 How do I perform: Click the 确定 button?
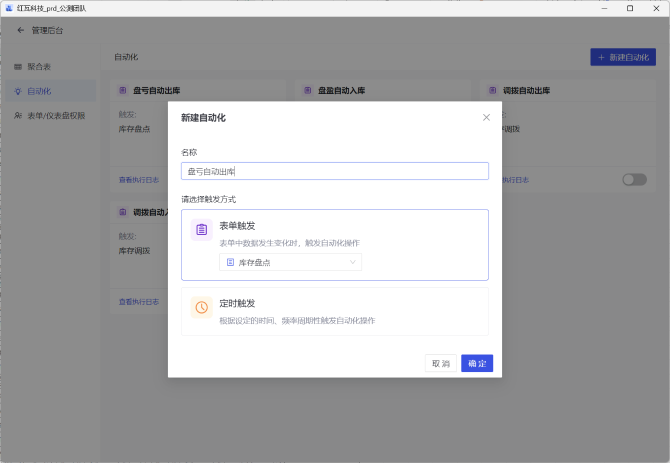pyautogui.click(x=477, y=363)
